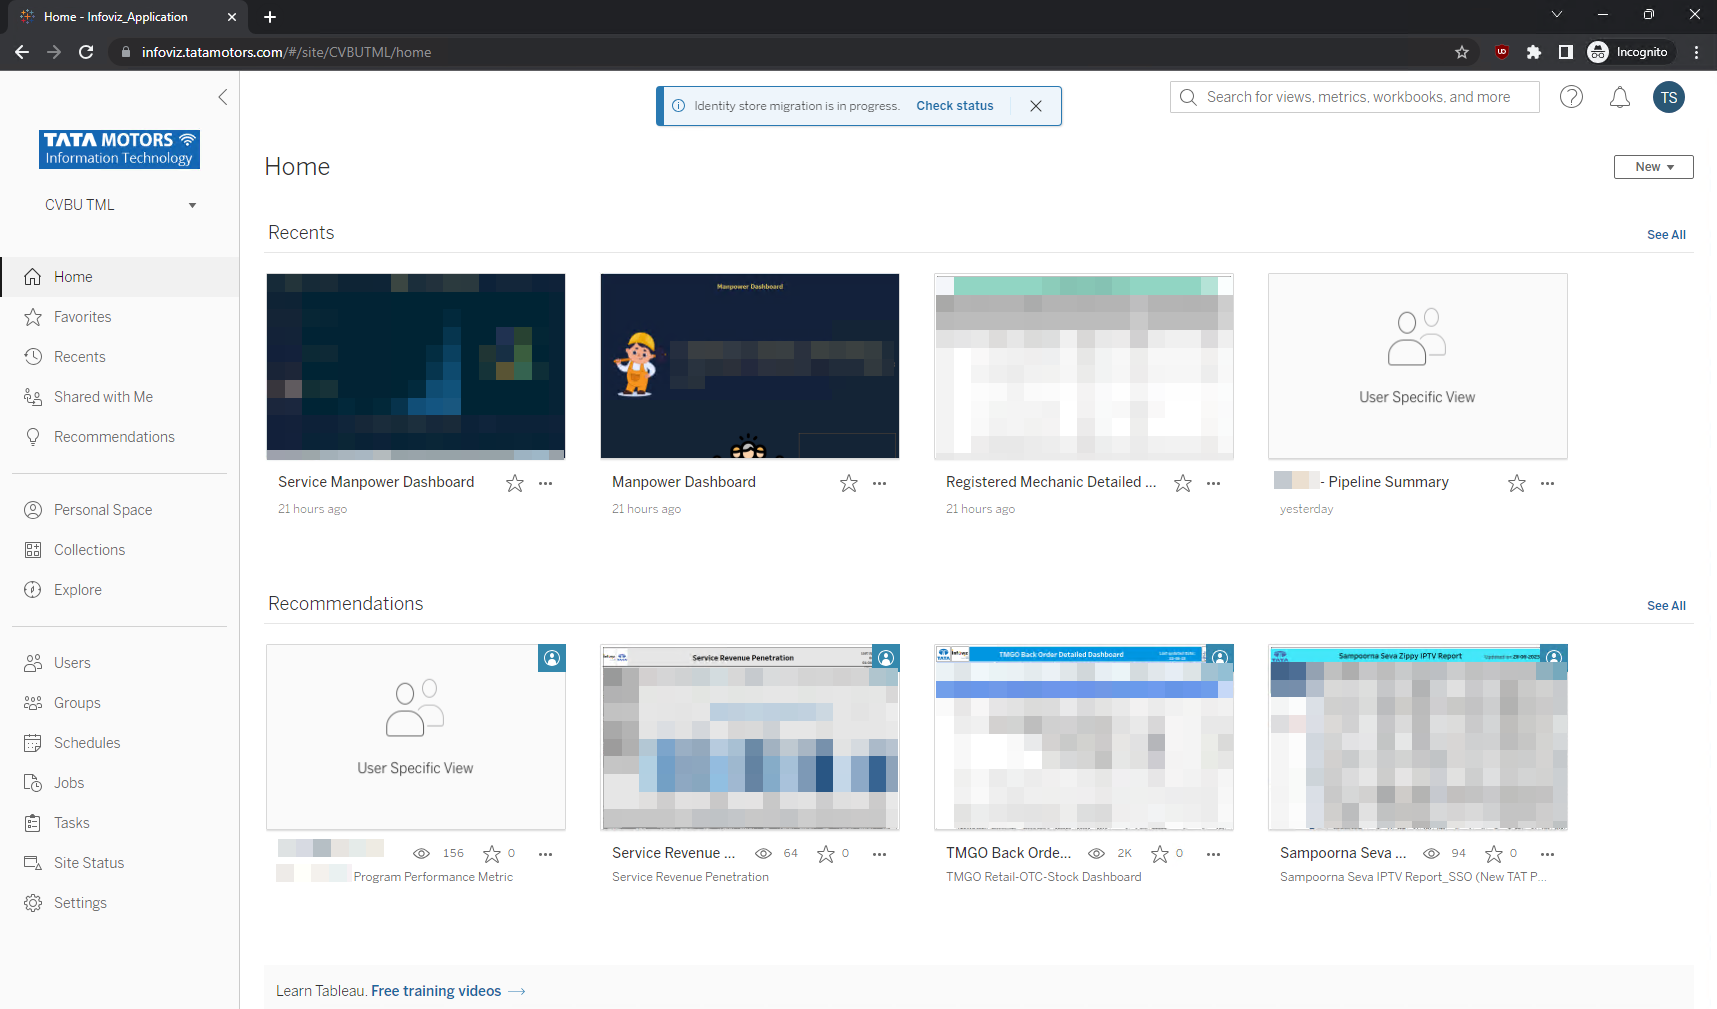Click more options for Service Revenue card
Screen dimensions: 1717x1009
pos(879,854)
